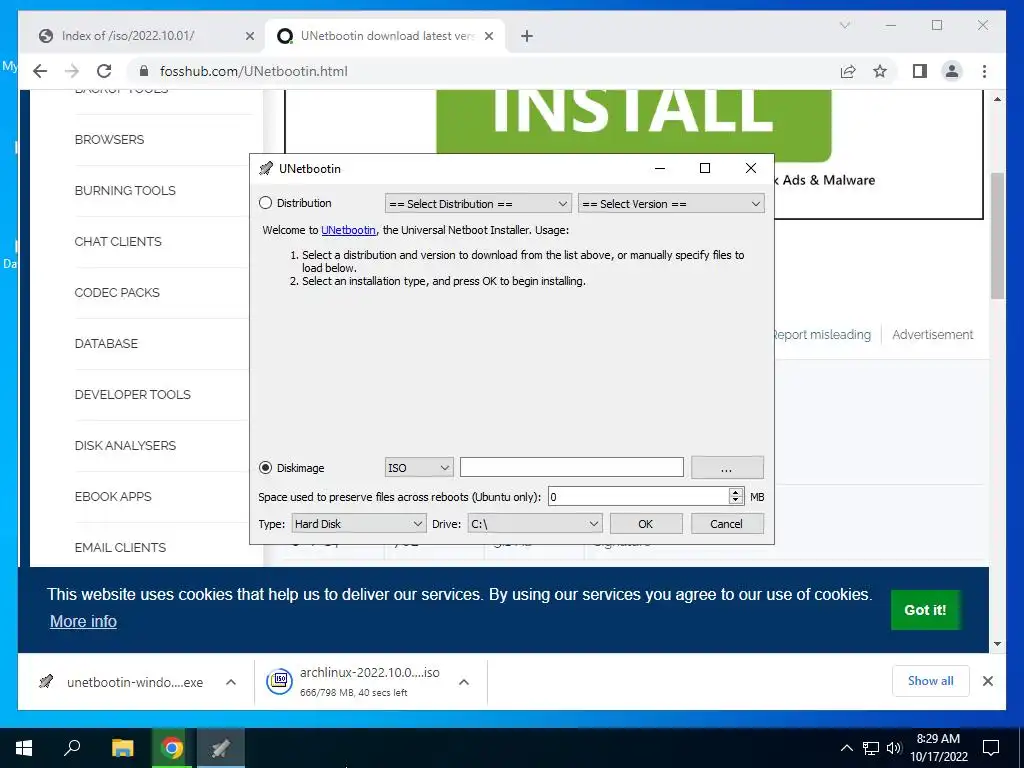Click Show all downloads
Screen dimensions: 1024x768
click(x=931, y=681)
